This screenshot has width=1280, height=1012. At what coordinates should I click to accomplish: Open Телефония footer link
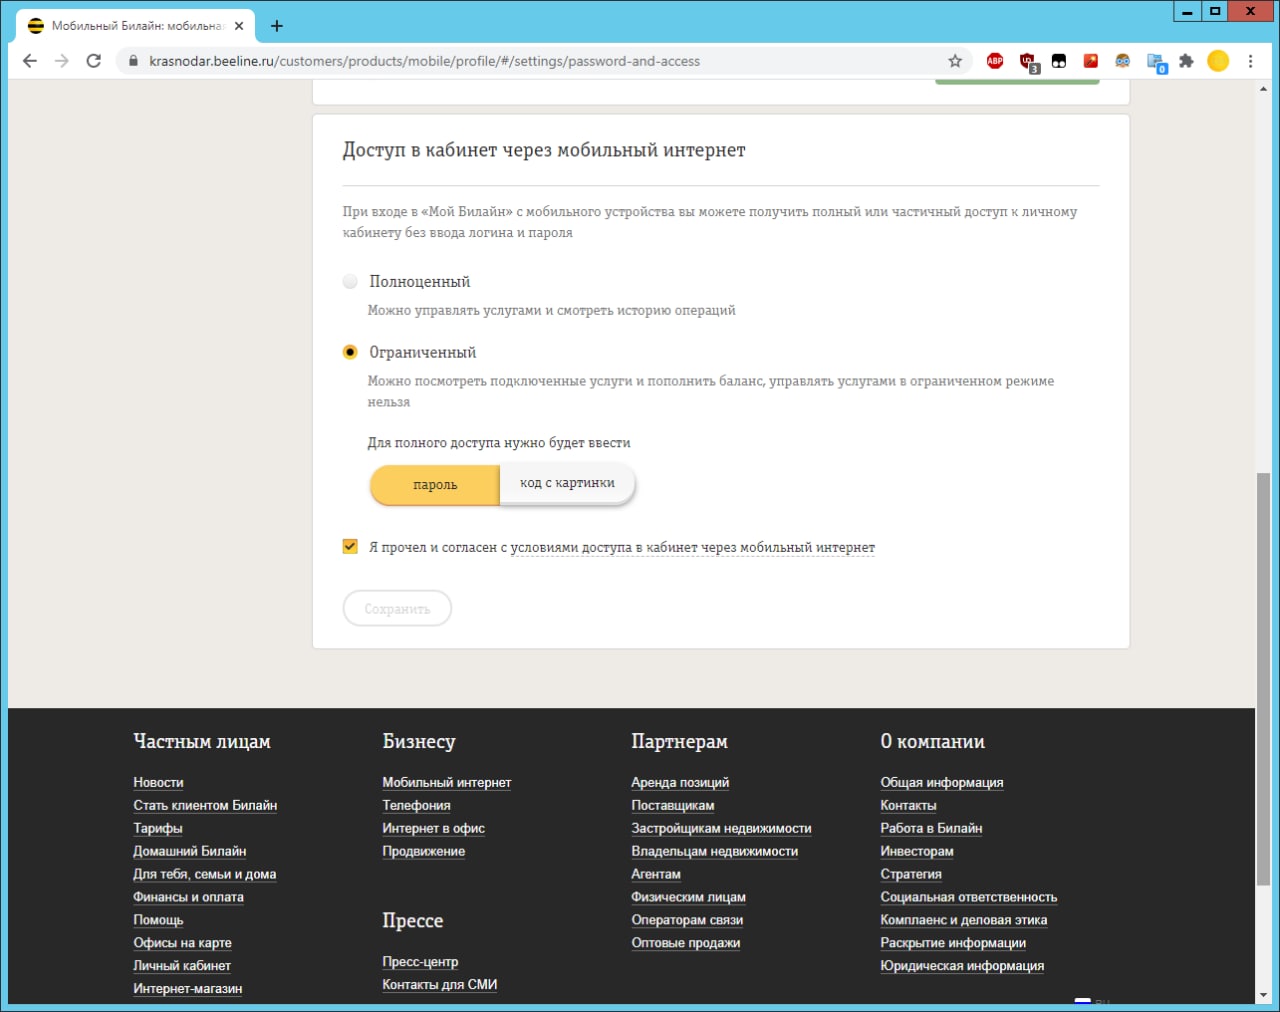click(416, 805)
